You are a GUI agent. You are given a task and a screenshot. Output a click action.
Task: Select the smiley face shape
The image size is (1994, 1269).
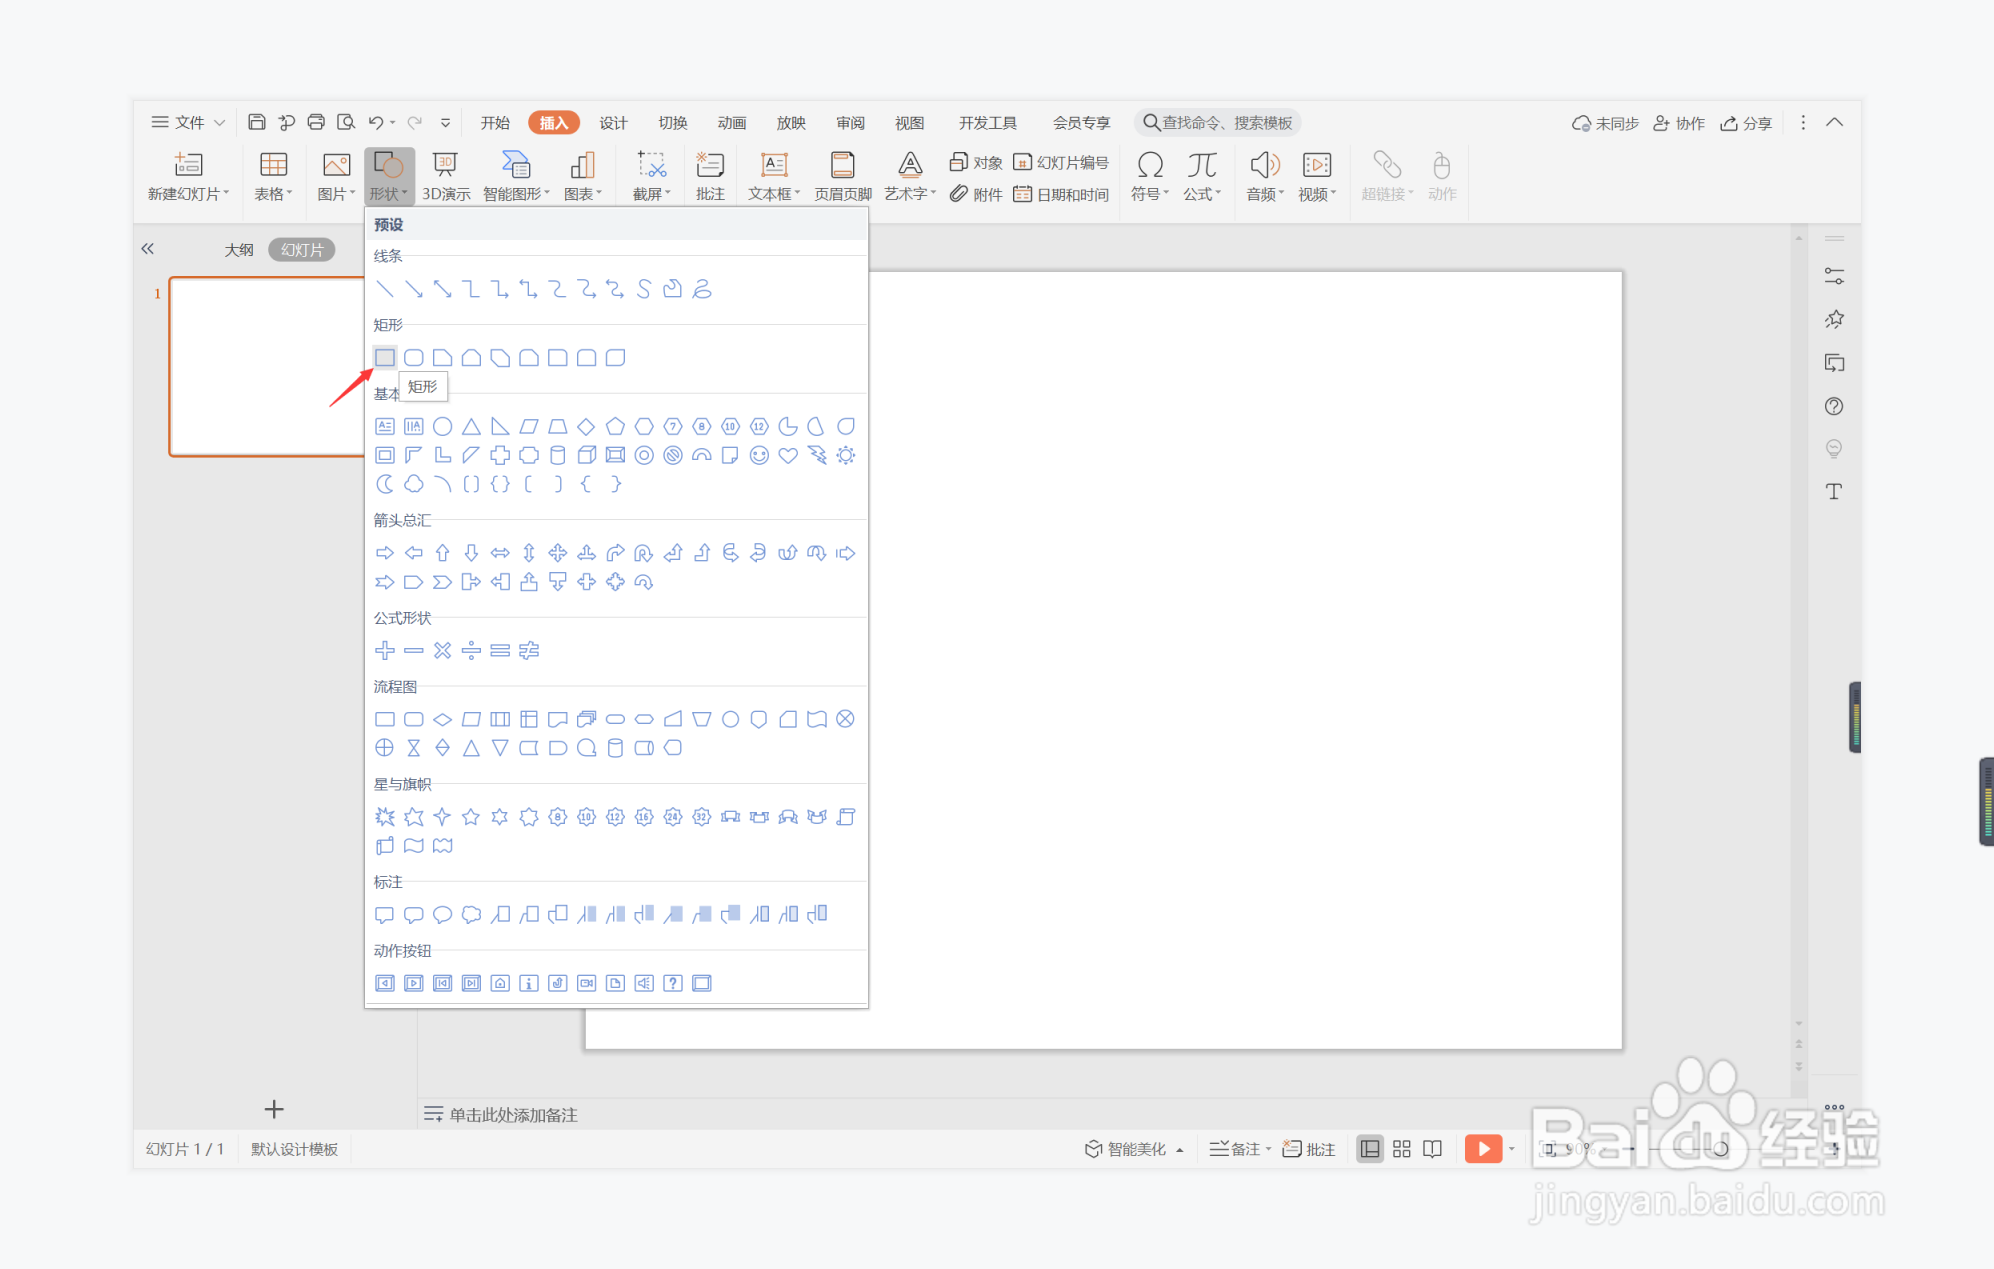point(759,455)
